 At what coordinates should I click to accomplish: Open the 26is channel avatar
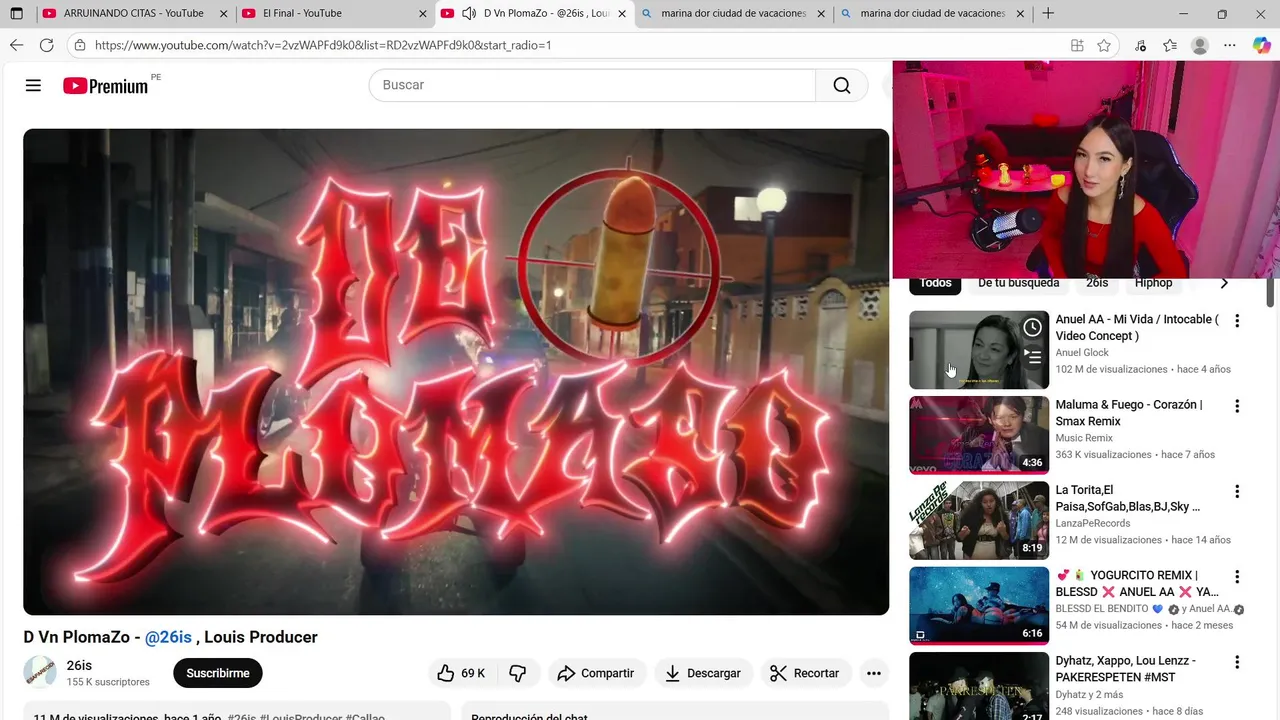40,672
